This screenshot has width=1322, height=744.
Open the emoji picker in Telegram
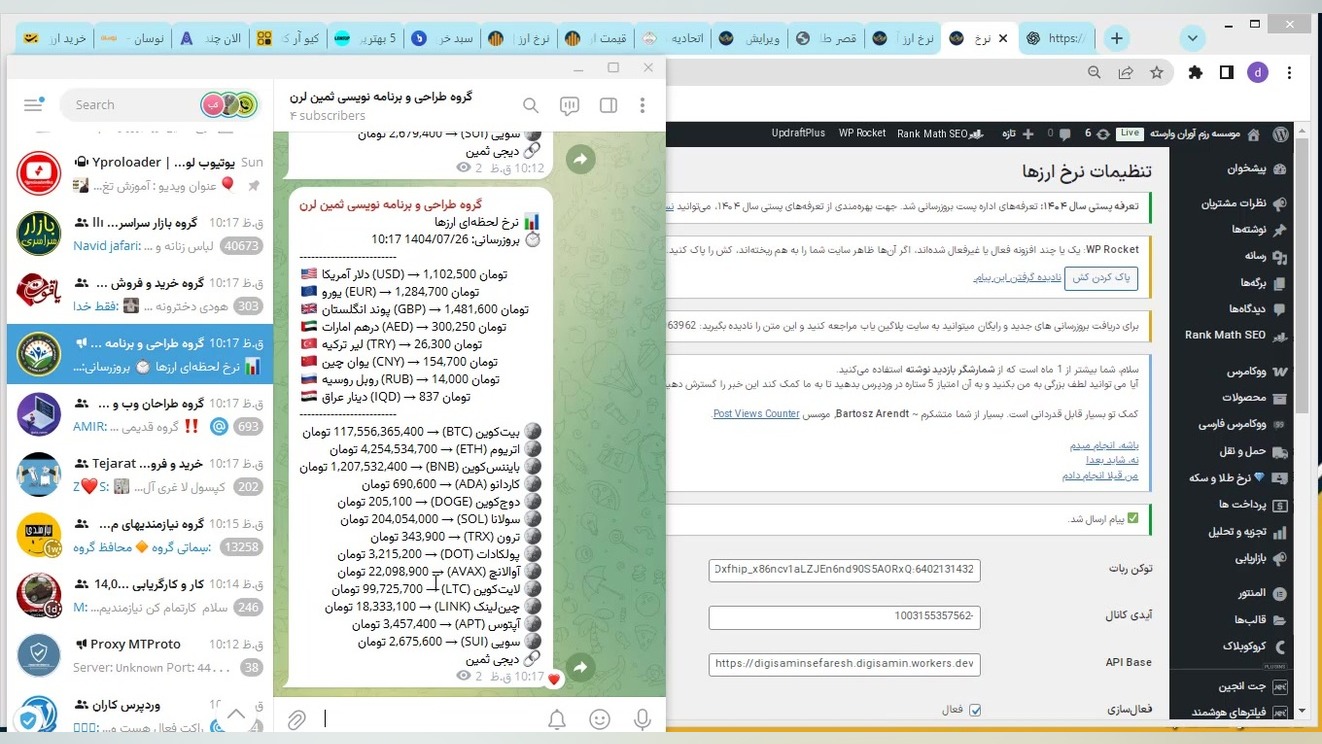coord(600,719)
